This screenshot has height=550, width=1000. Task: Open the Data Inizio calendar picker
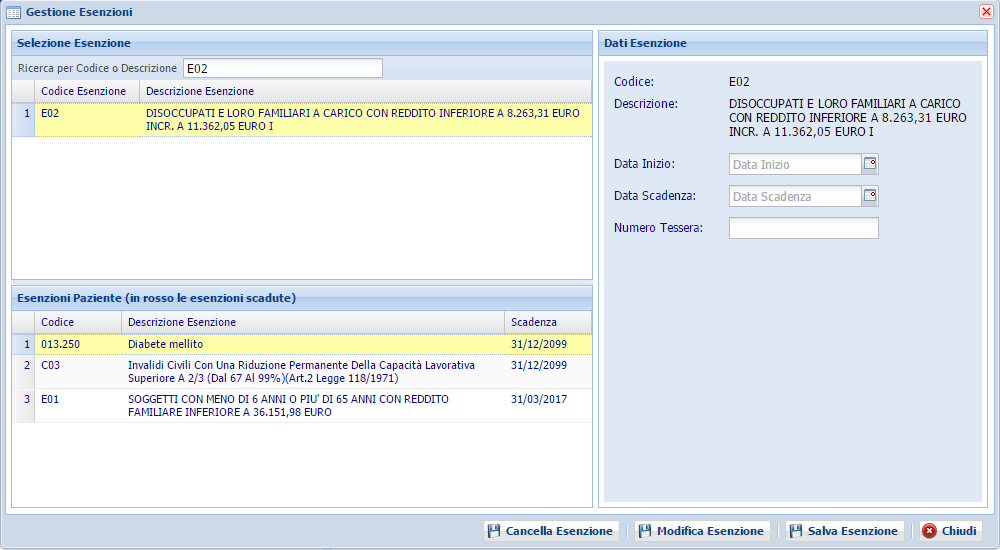(870, 164)
